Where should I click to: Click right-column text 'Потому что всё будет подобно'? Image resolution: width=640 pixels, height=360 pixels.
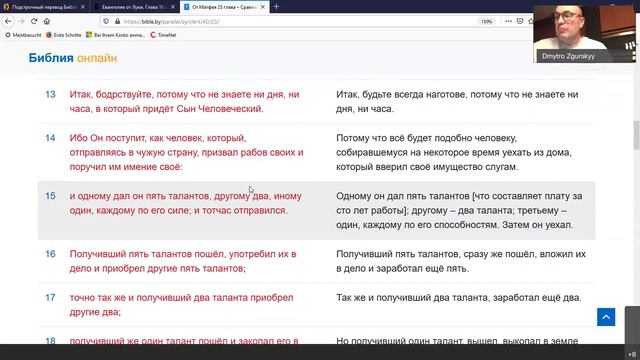(404, 138)
